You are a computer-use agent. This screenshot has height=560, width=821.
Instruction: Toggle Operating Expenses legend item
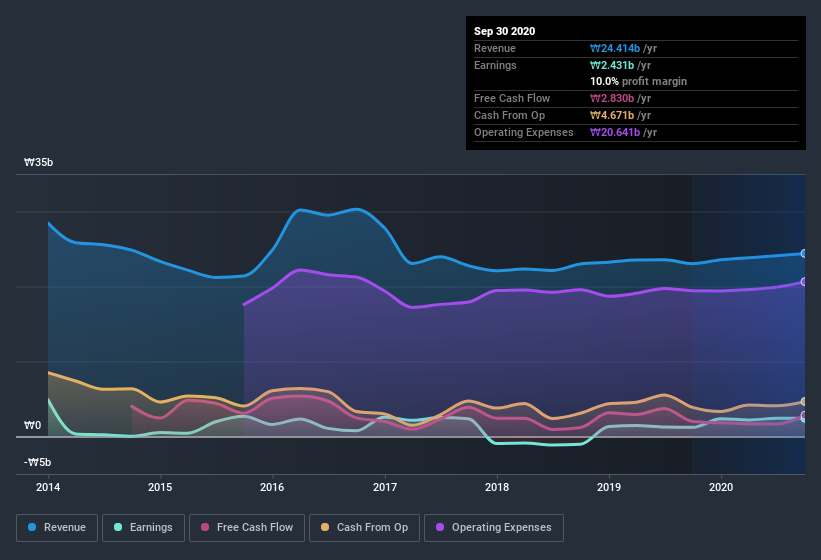point(494,527)
